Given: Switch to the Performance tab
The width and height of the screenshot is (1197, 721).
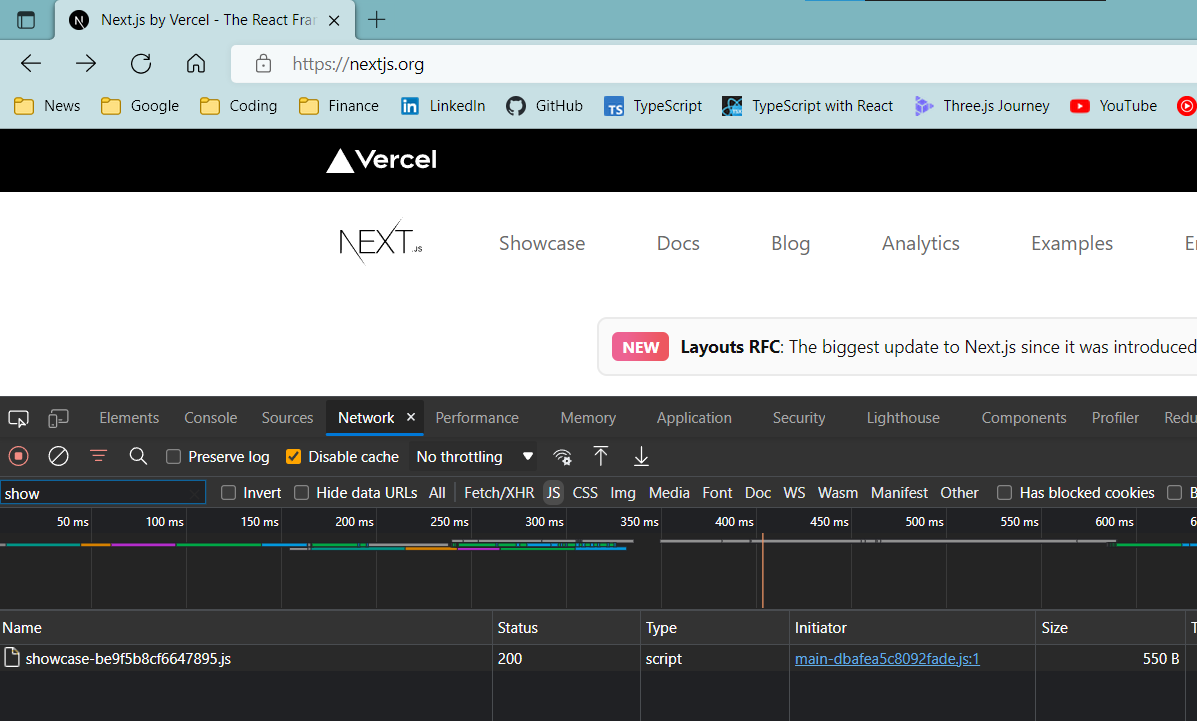Looking at the screenshot, I should pyautogui.click(x=477, y=418).
